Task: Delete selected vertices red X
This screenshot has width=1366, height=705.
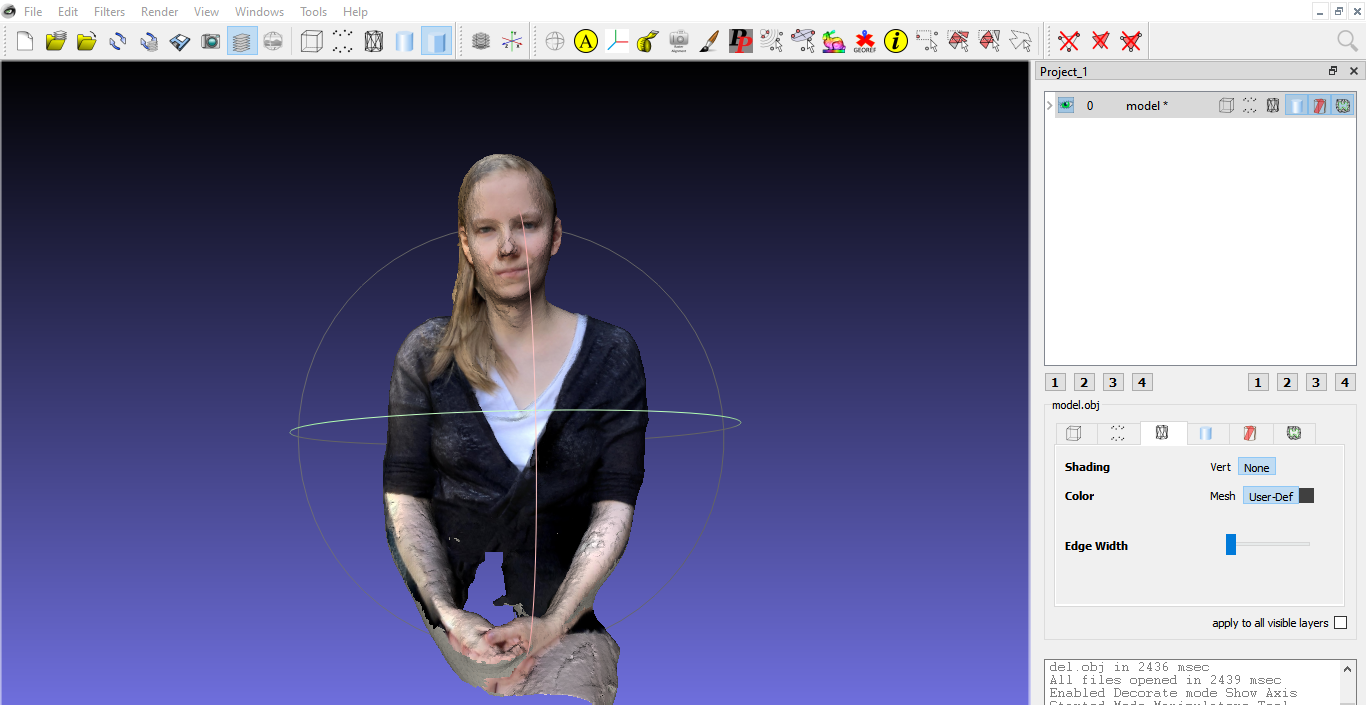Action: click(x=1069, y=41)
